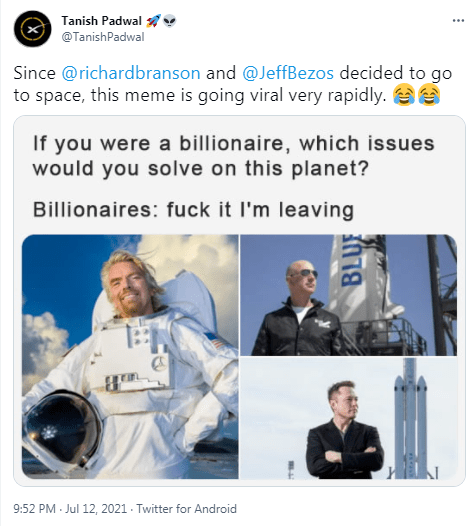This screenshot has height=526, width=475.
Task: Follow the @richardbranson mention link
Action: coord(131,73)
